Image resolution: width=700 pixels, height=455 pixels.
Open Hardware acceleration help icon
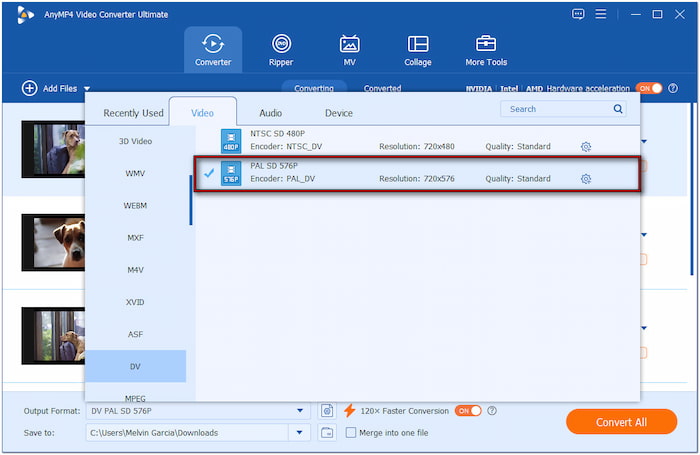coord(673,88)
